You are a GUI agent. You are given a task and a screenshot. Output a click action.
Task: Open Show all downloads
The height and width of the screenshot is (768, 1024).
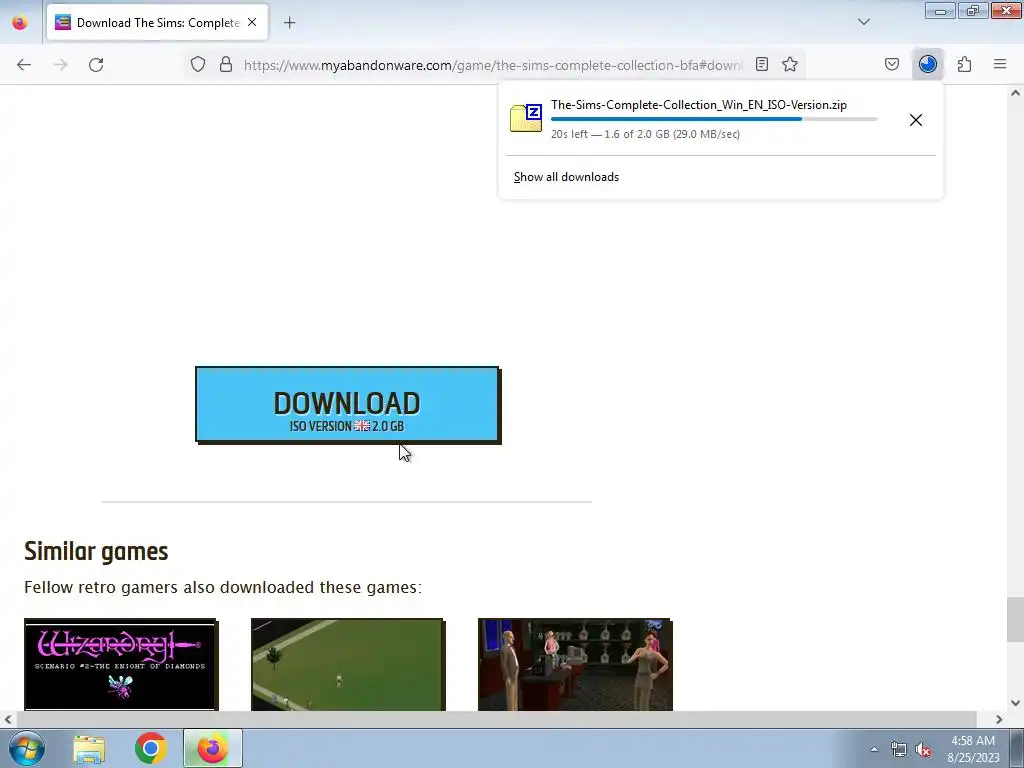tap(566, 177)
